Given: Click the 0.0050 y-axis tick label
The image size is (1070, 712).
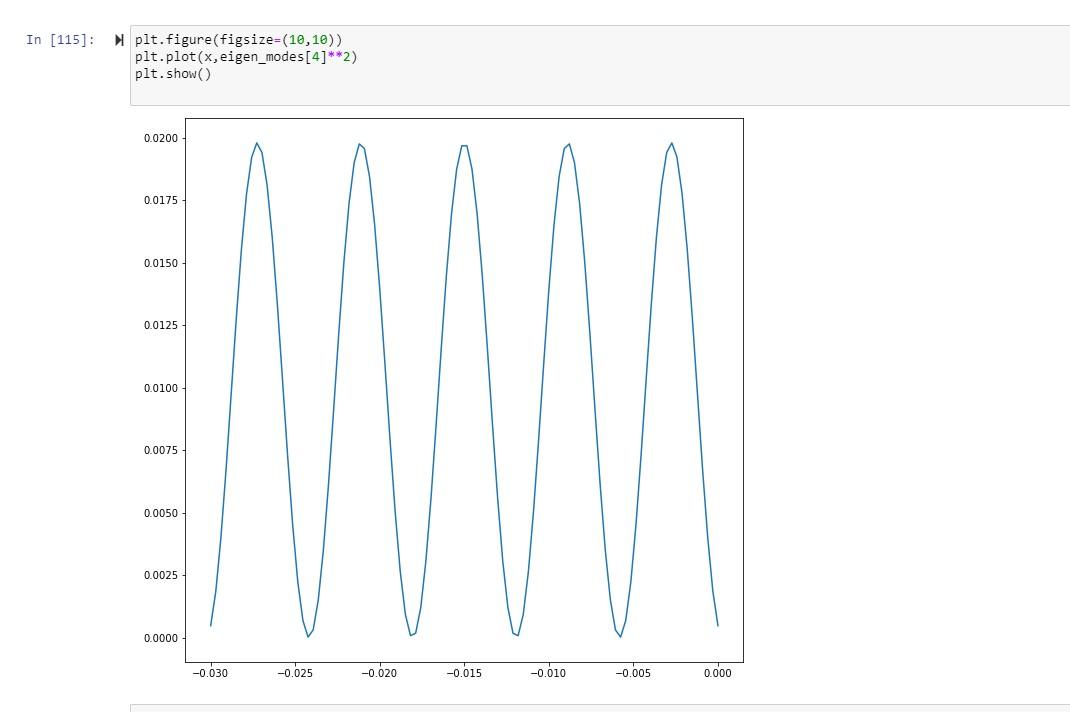Looking at the screenshot, I should tap(161, 513).
